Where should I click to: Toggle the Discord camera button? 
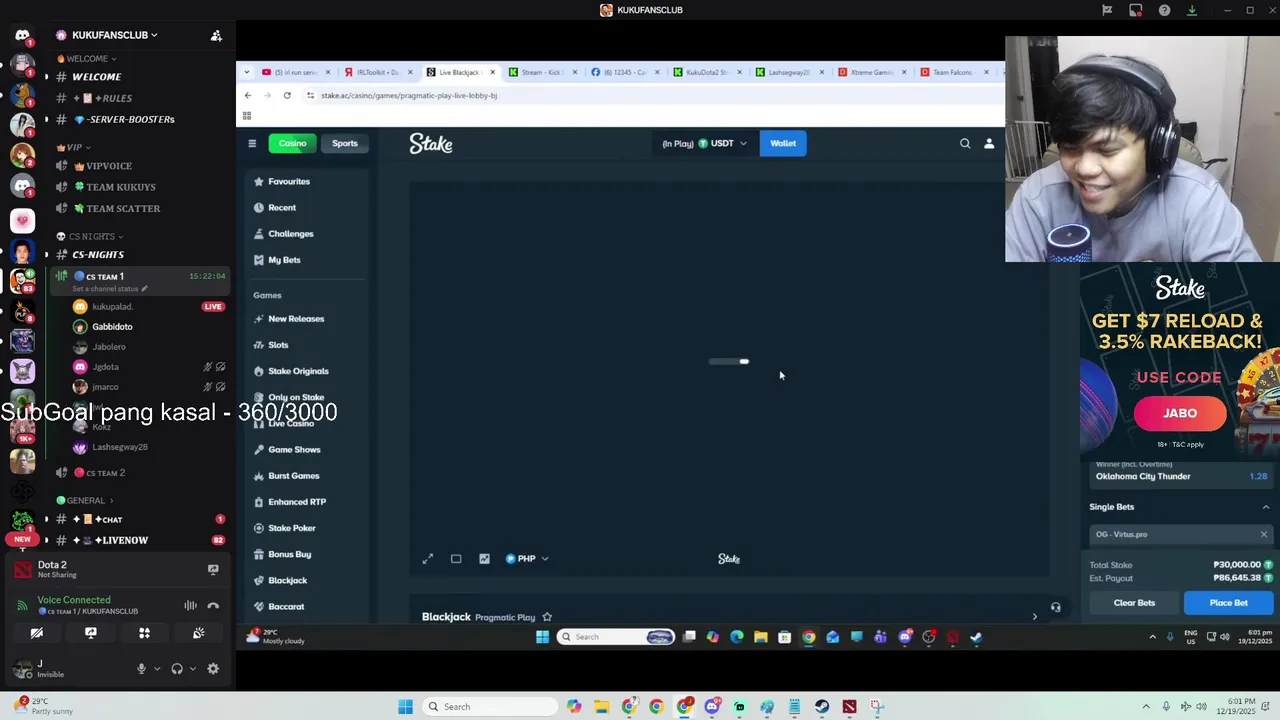[36, 633]
